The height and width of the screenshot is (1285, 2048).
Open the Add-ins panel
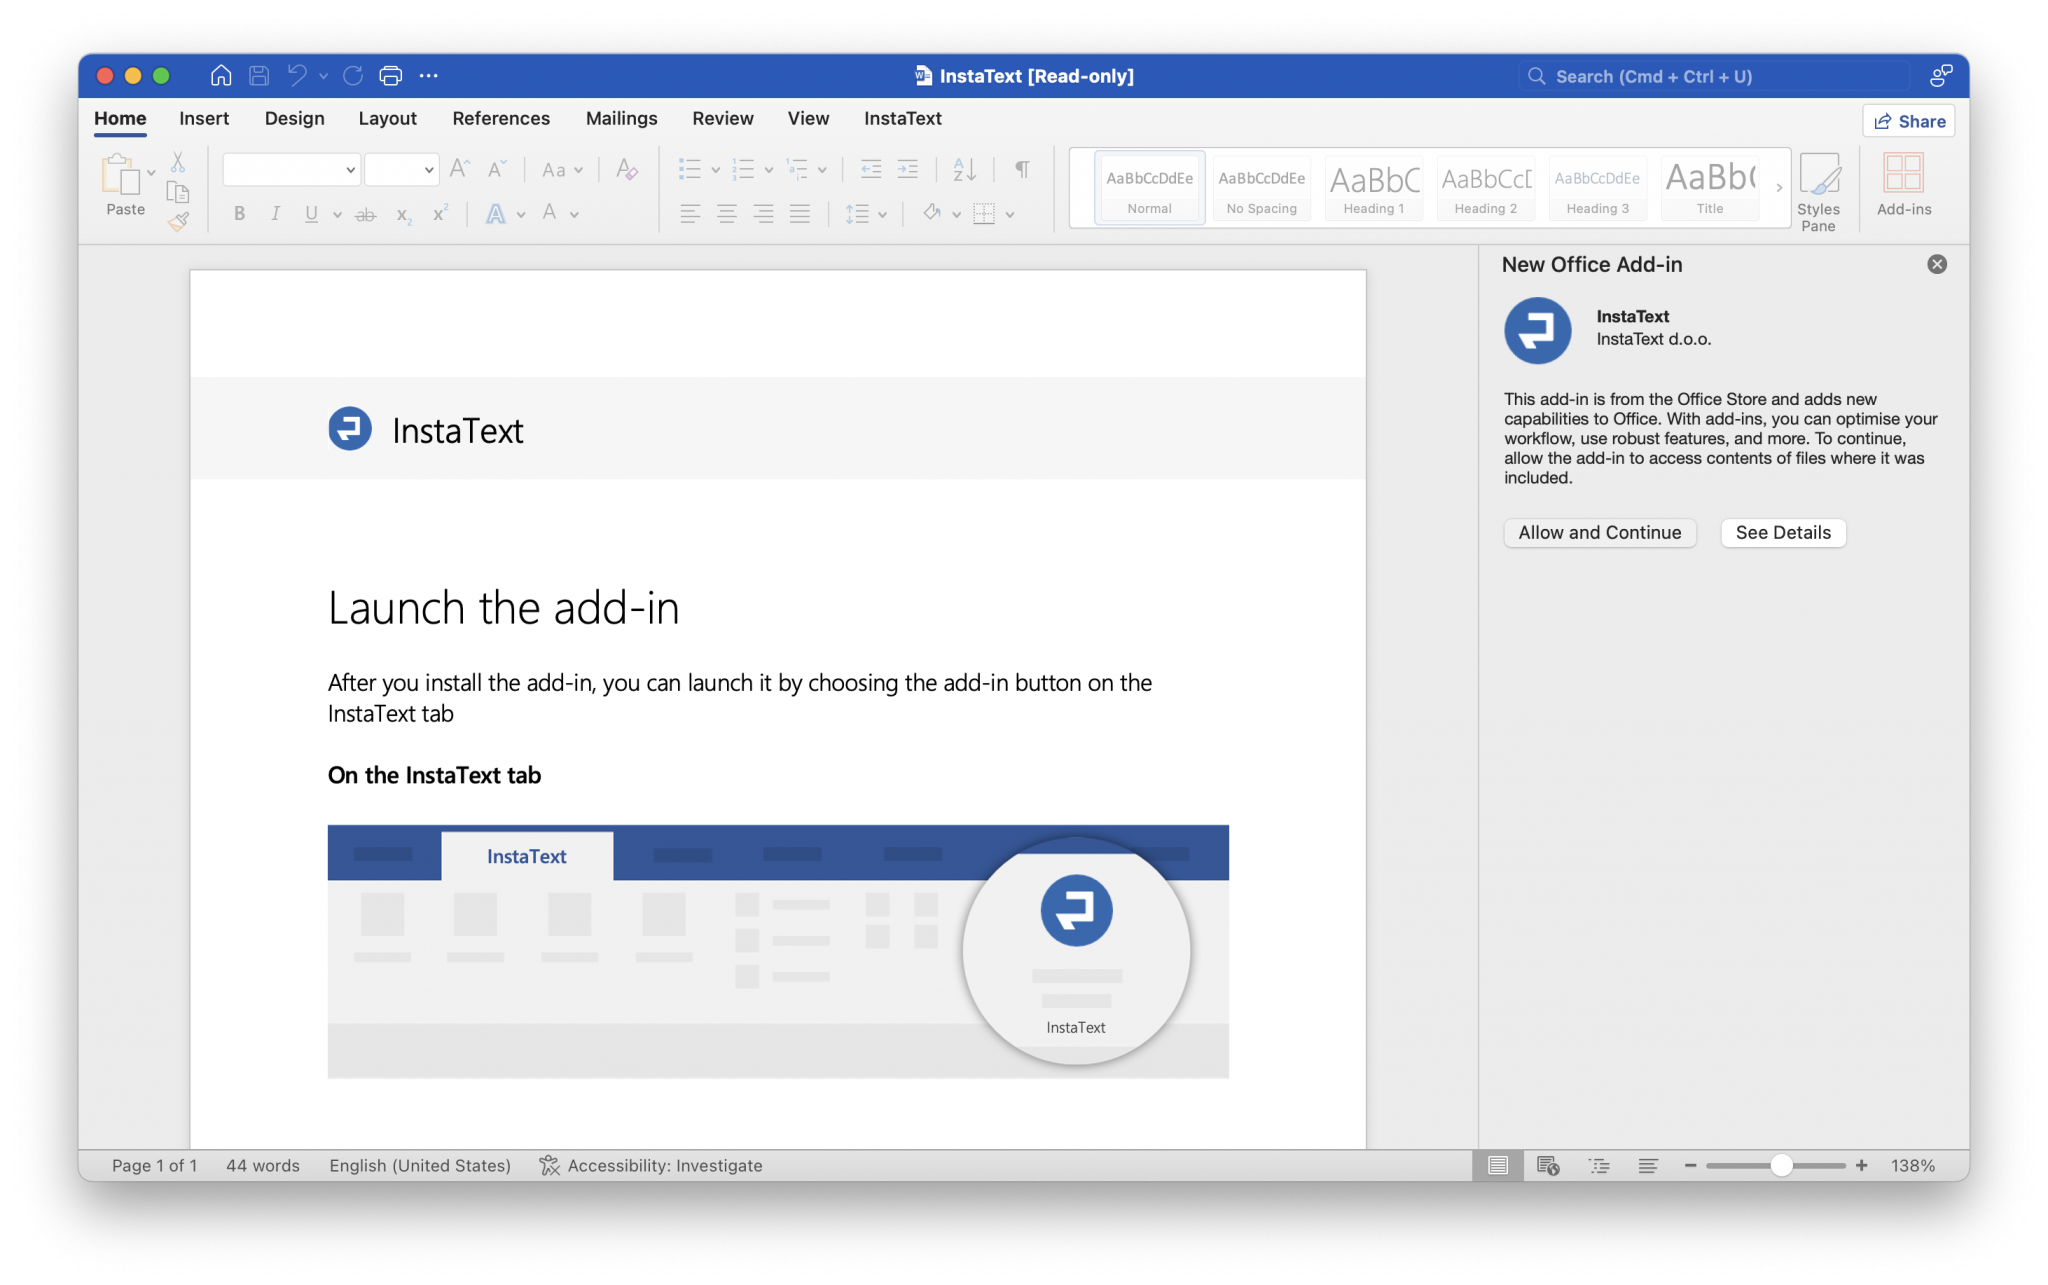(1902, 188)
